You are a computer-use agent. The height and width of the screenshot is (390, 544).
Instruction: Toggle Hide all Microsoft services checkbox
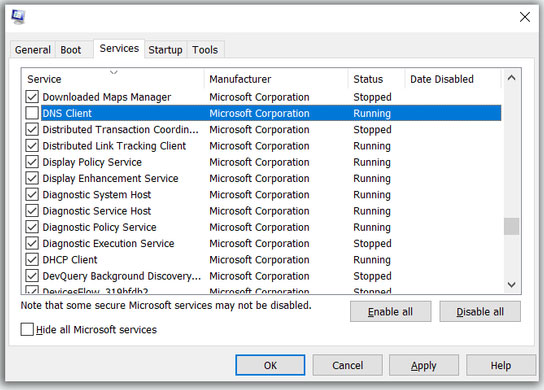tap(27, 329)
